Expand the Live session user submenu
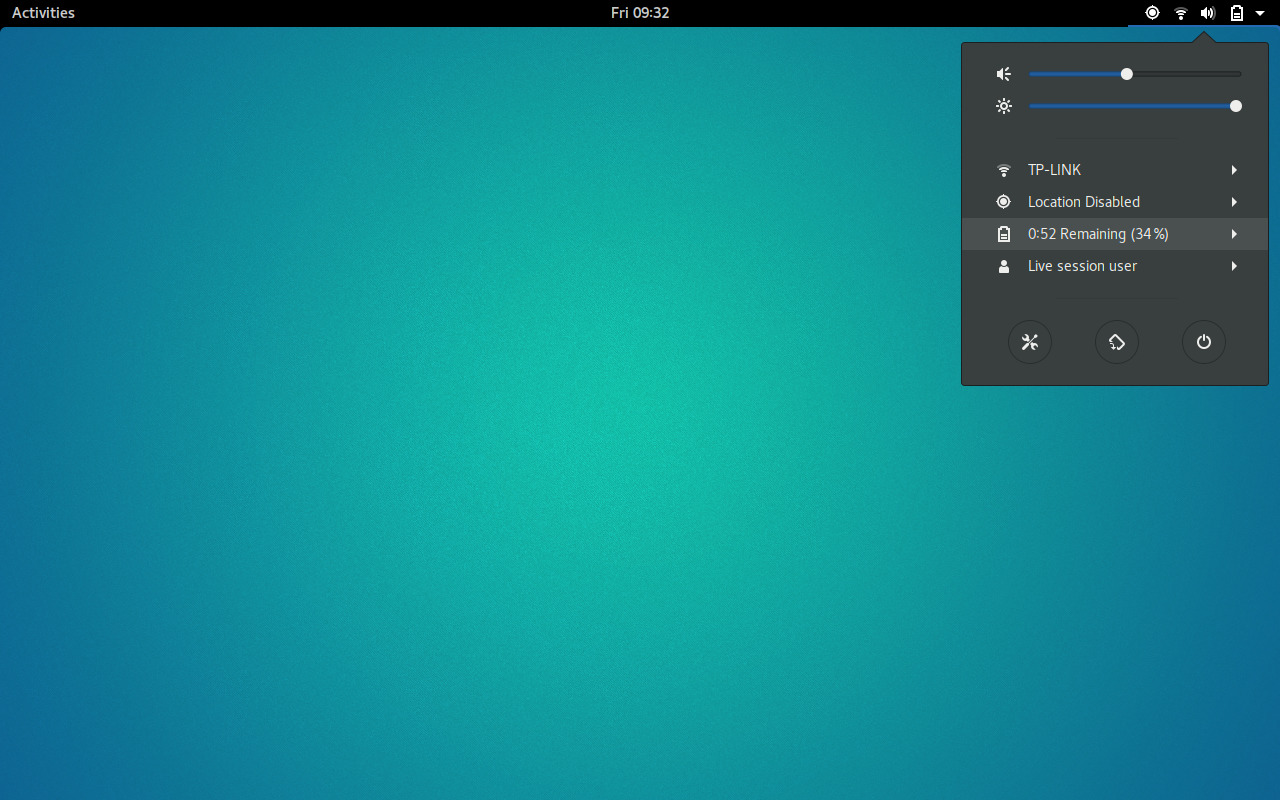 click(x=1234, y=266)
